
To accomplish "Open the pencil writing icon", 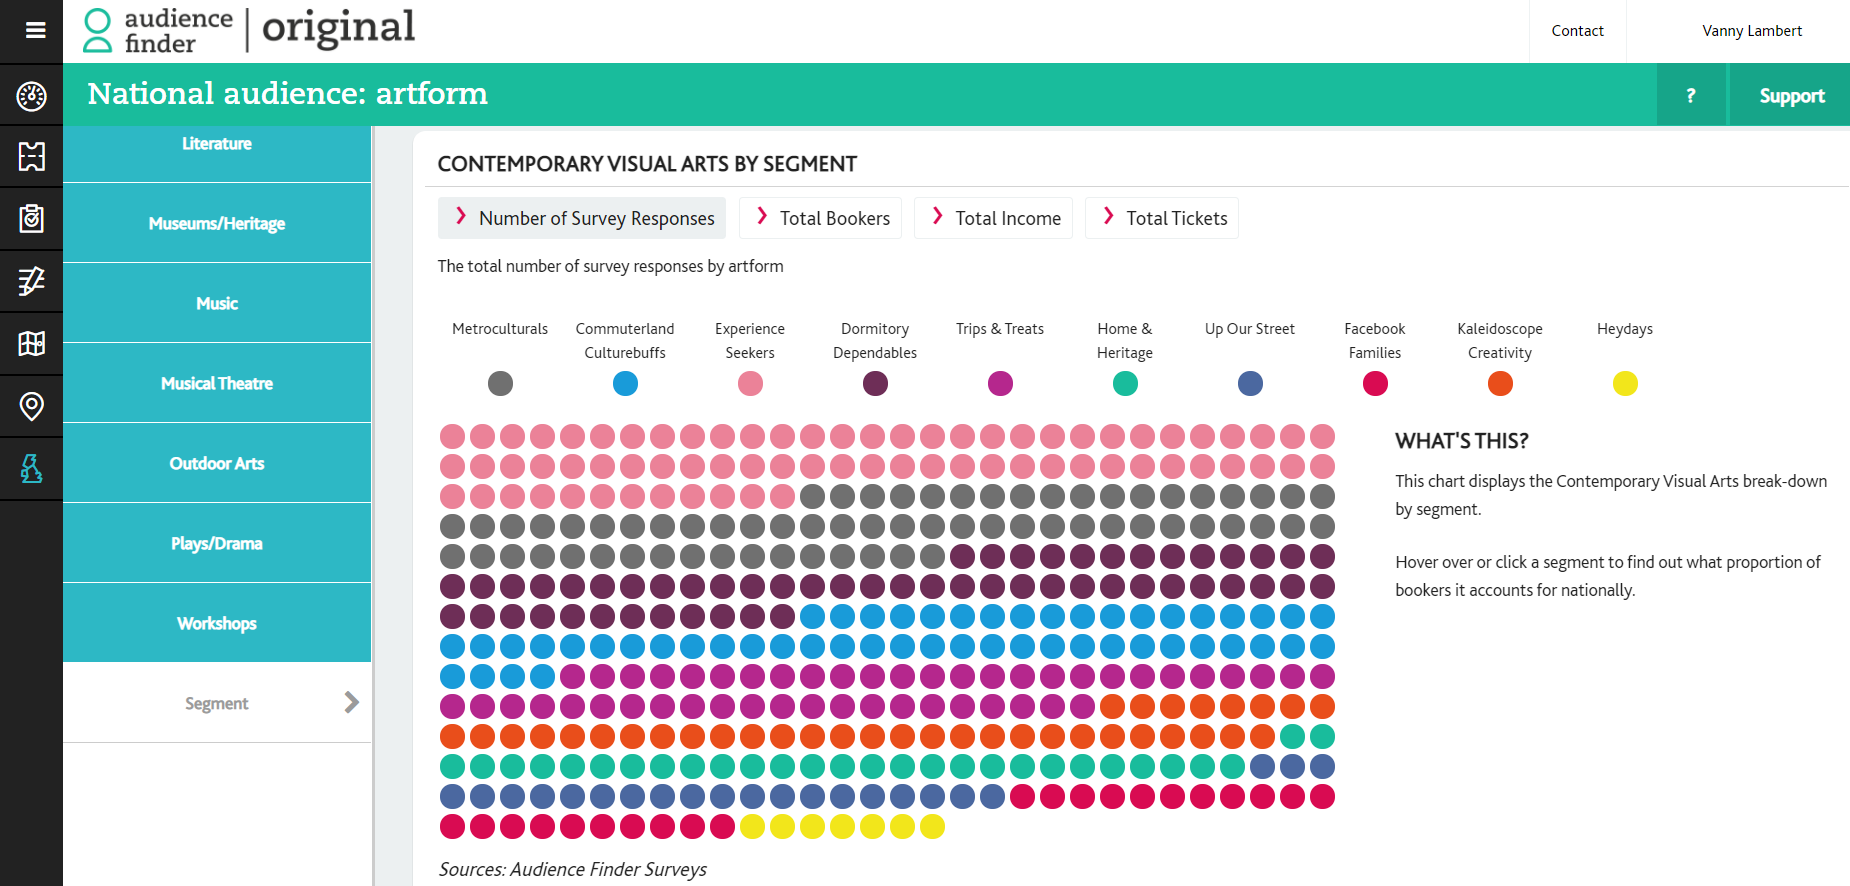I will 31,281.
